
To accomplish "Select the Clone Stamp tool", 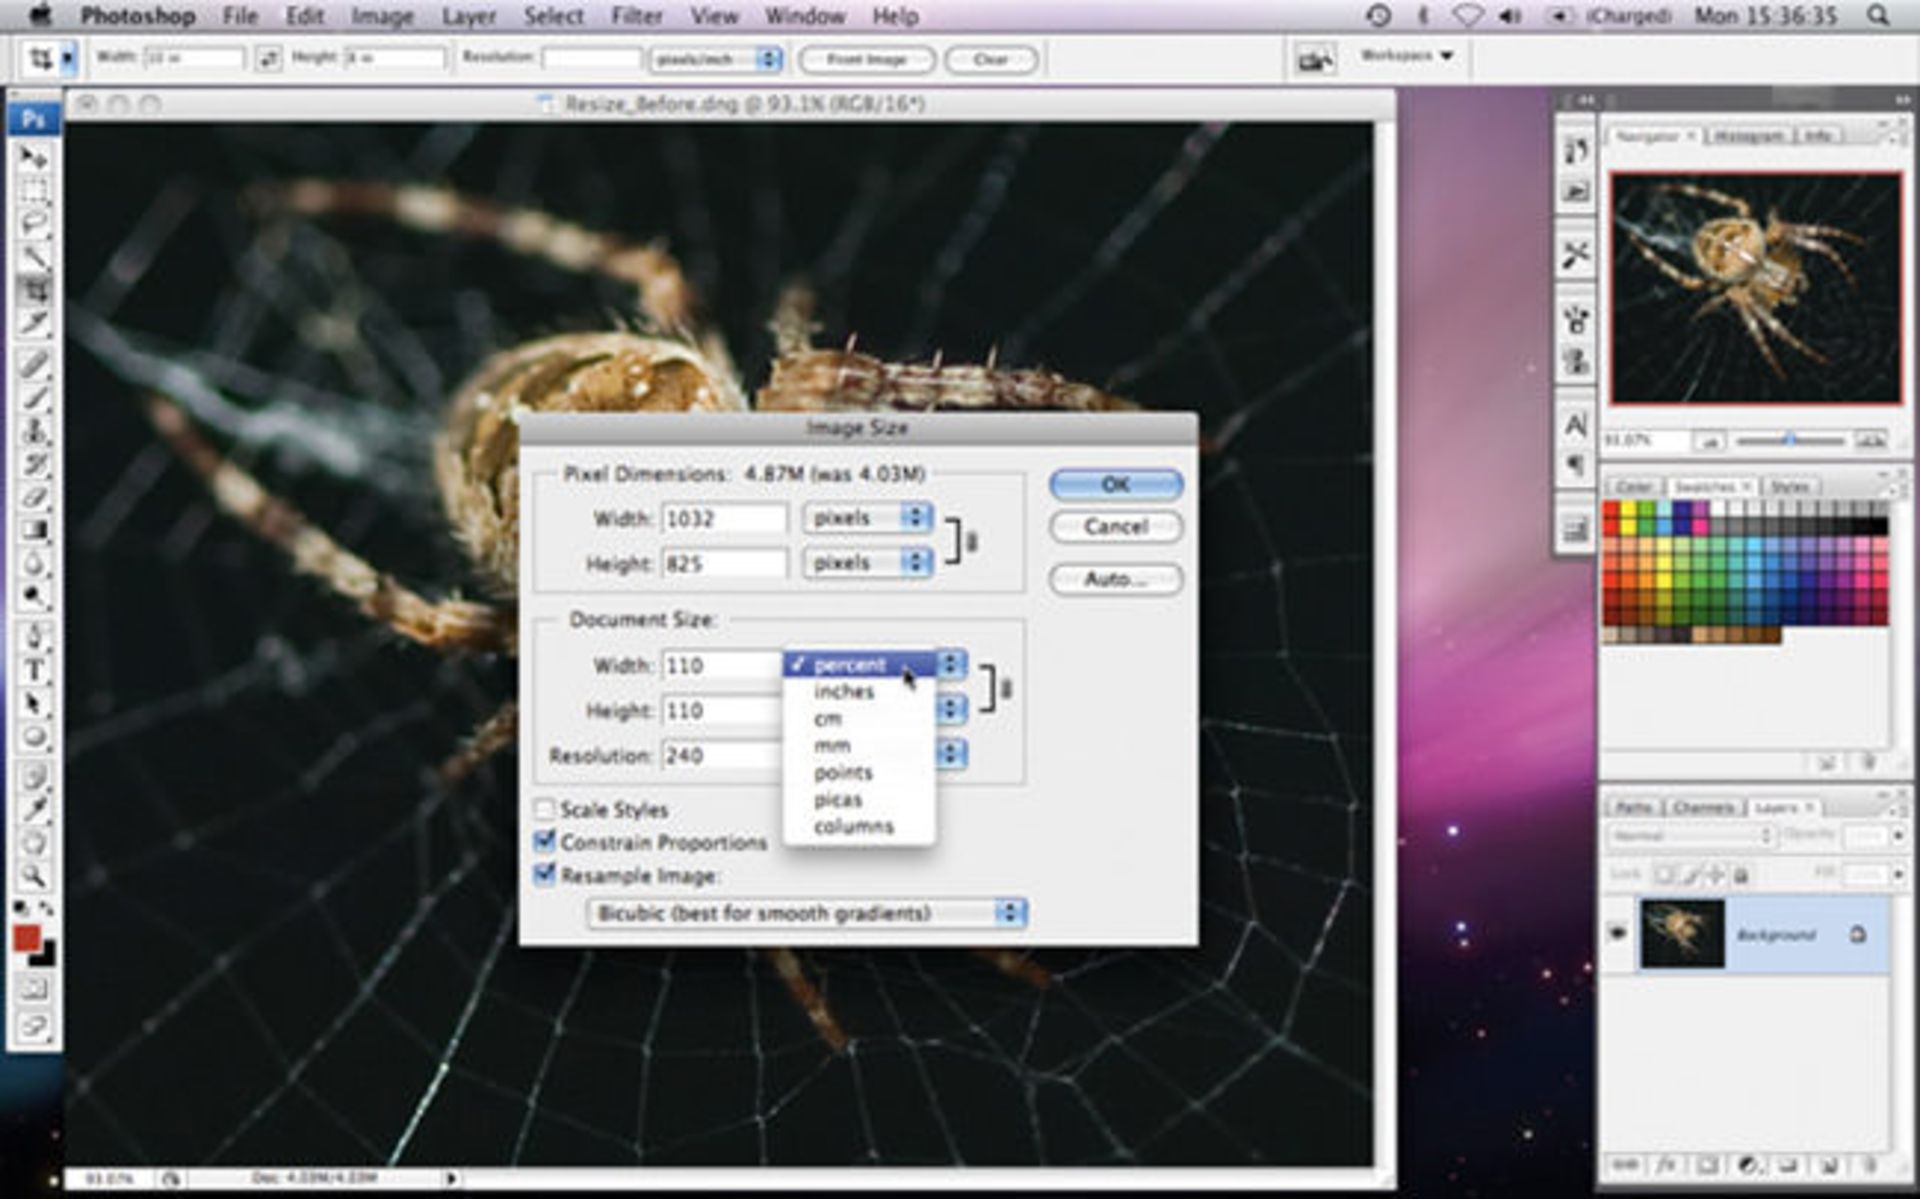I will click(x=34, y=431).
